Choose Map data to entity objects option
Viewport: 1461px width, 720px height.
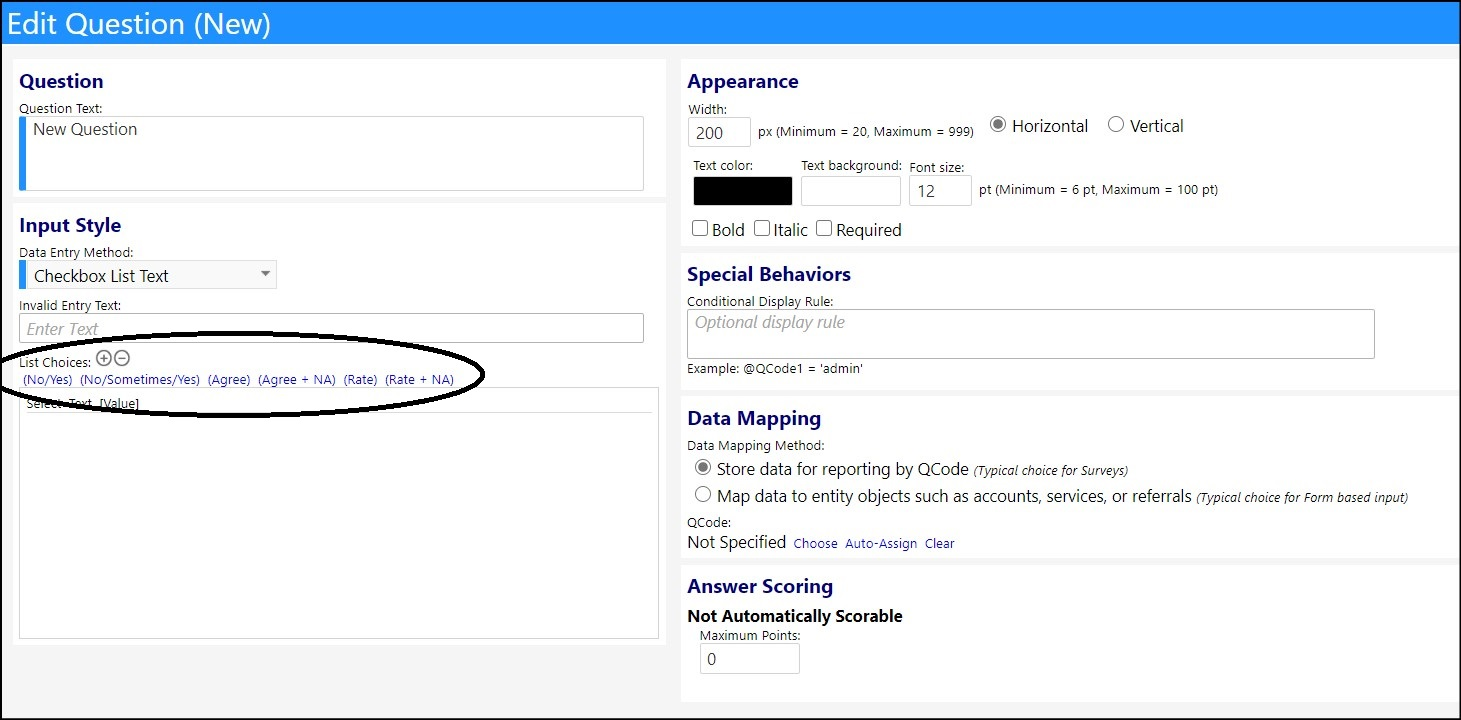click(x=703, y=495)
